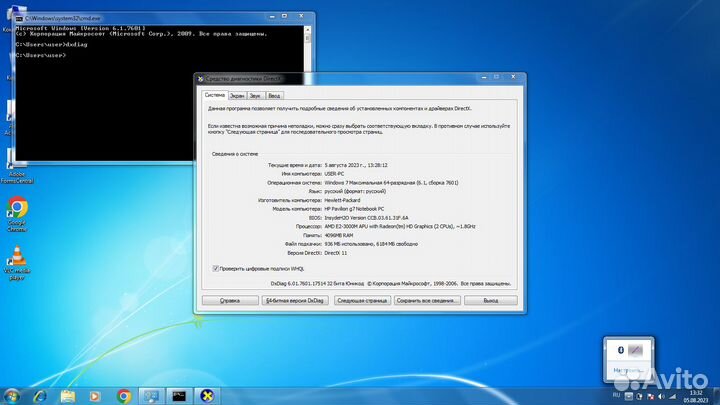
Task: Click the cmd window scrollbar up arrow
Action: coord(308,29)
